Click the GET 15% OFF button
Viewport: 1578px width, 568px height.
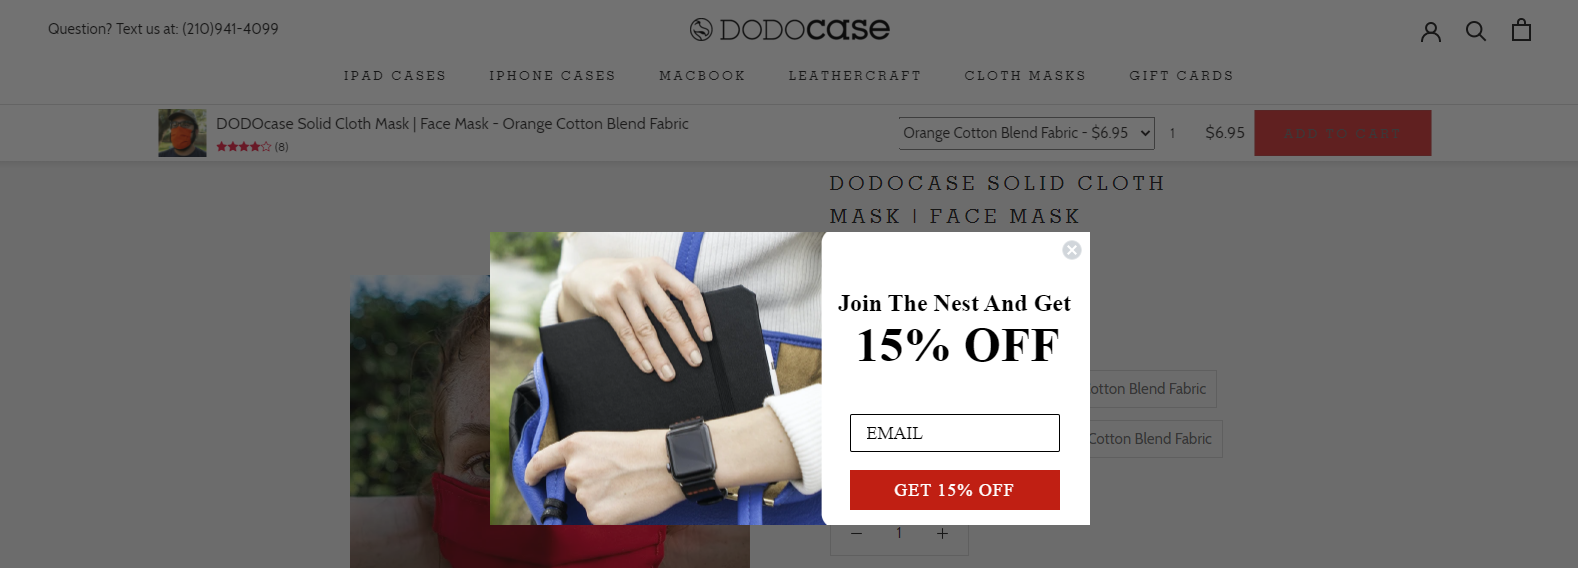[x=955, y=490]
